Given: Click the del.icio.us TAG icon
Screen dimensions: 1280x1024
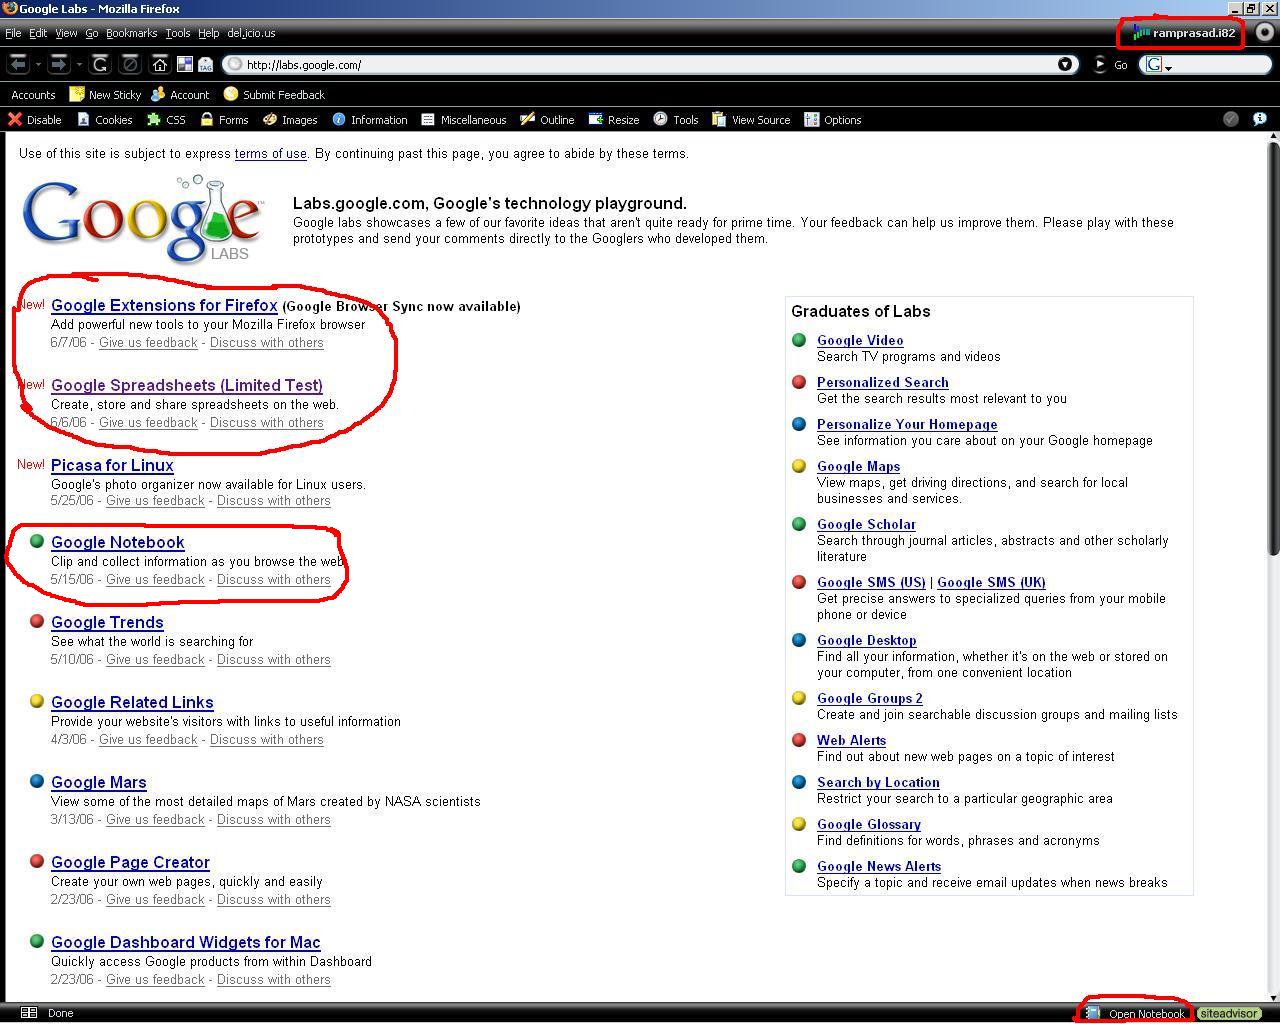Looking at the screenshot, I should (x=205, y=64).
